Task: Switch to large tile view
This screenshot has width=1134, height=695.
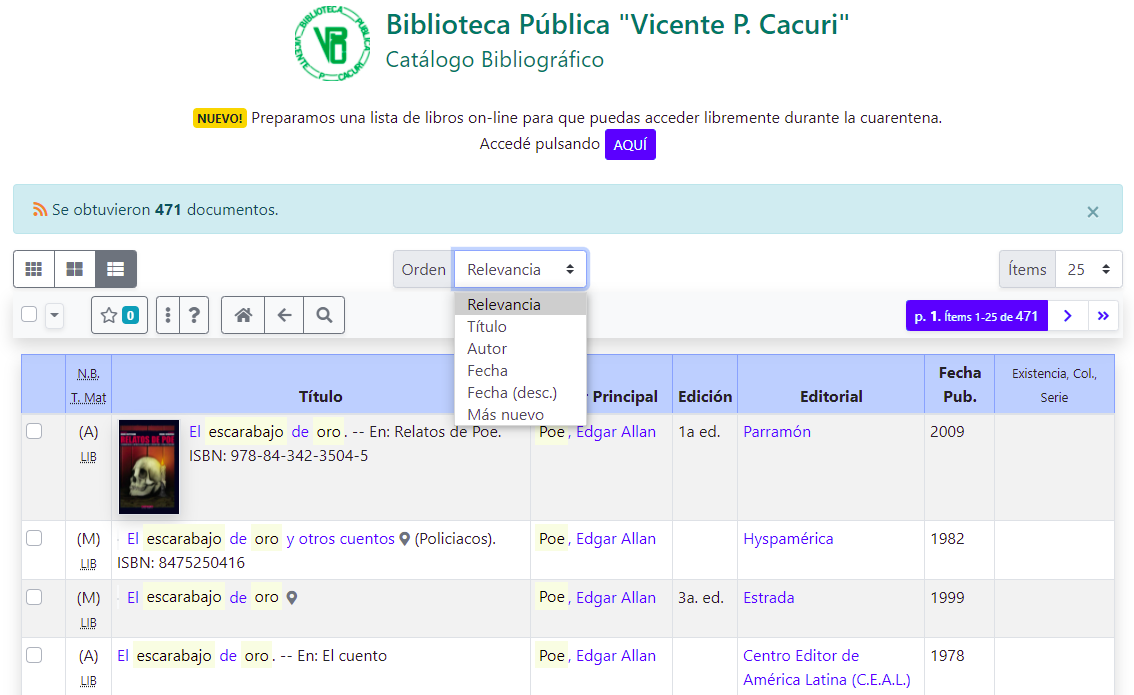Action: point(75,269)
